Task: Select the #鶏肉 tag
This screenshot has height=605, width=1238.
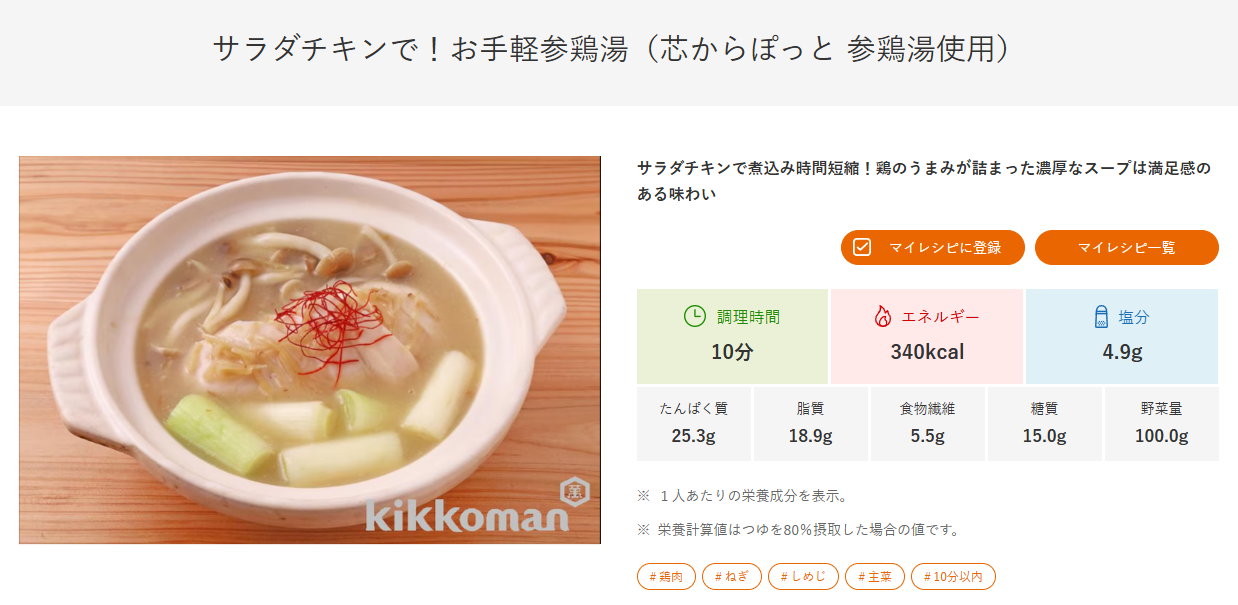Action: [666, 577]
